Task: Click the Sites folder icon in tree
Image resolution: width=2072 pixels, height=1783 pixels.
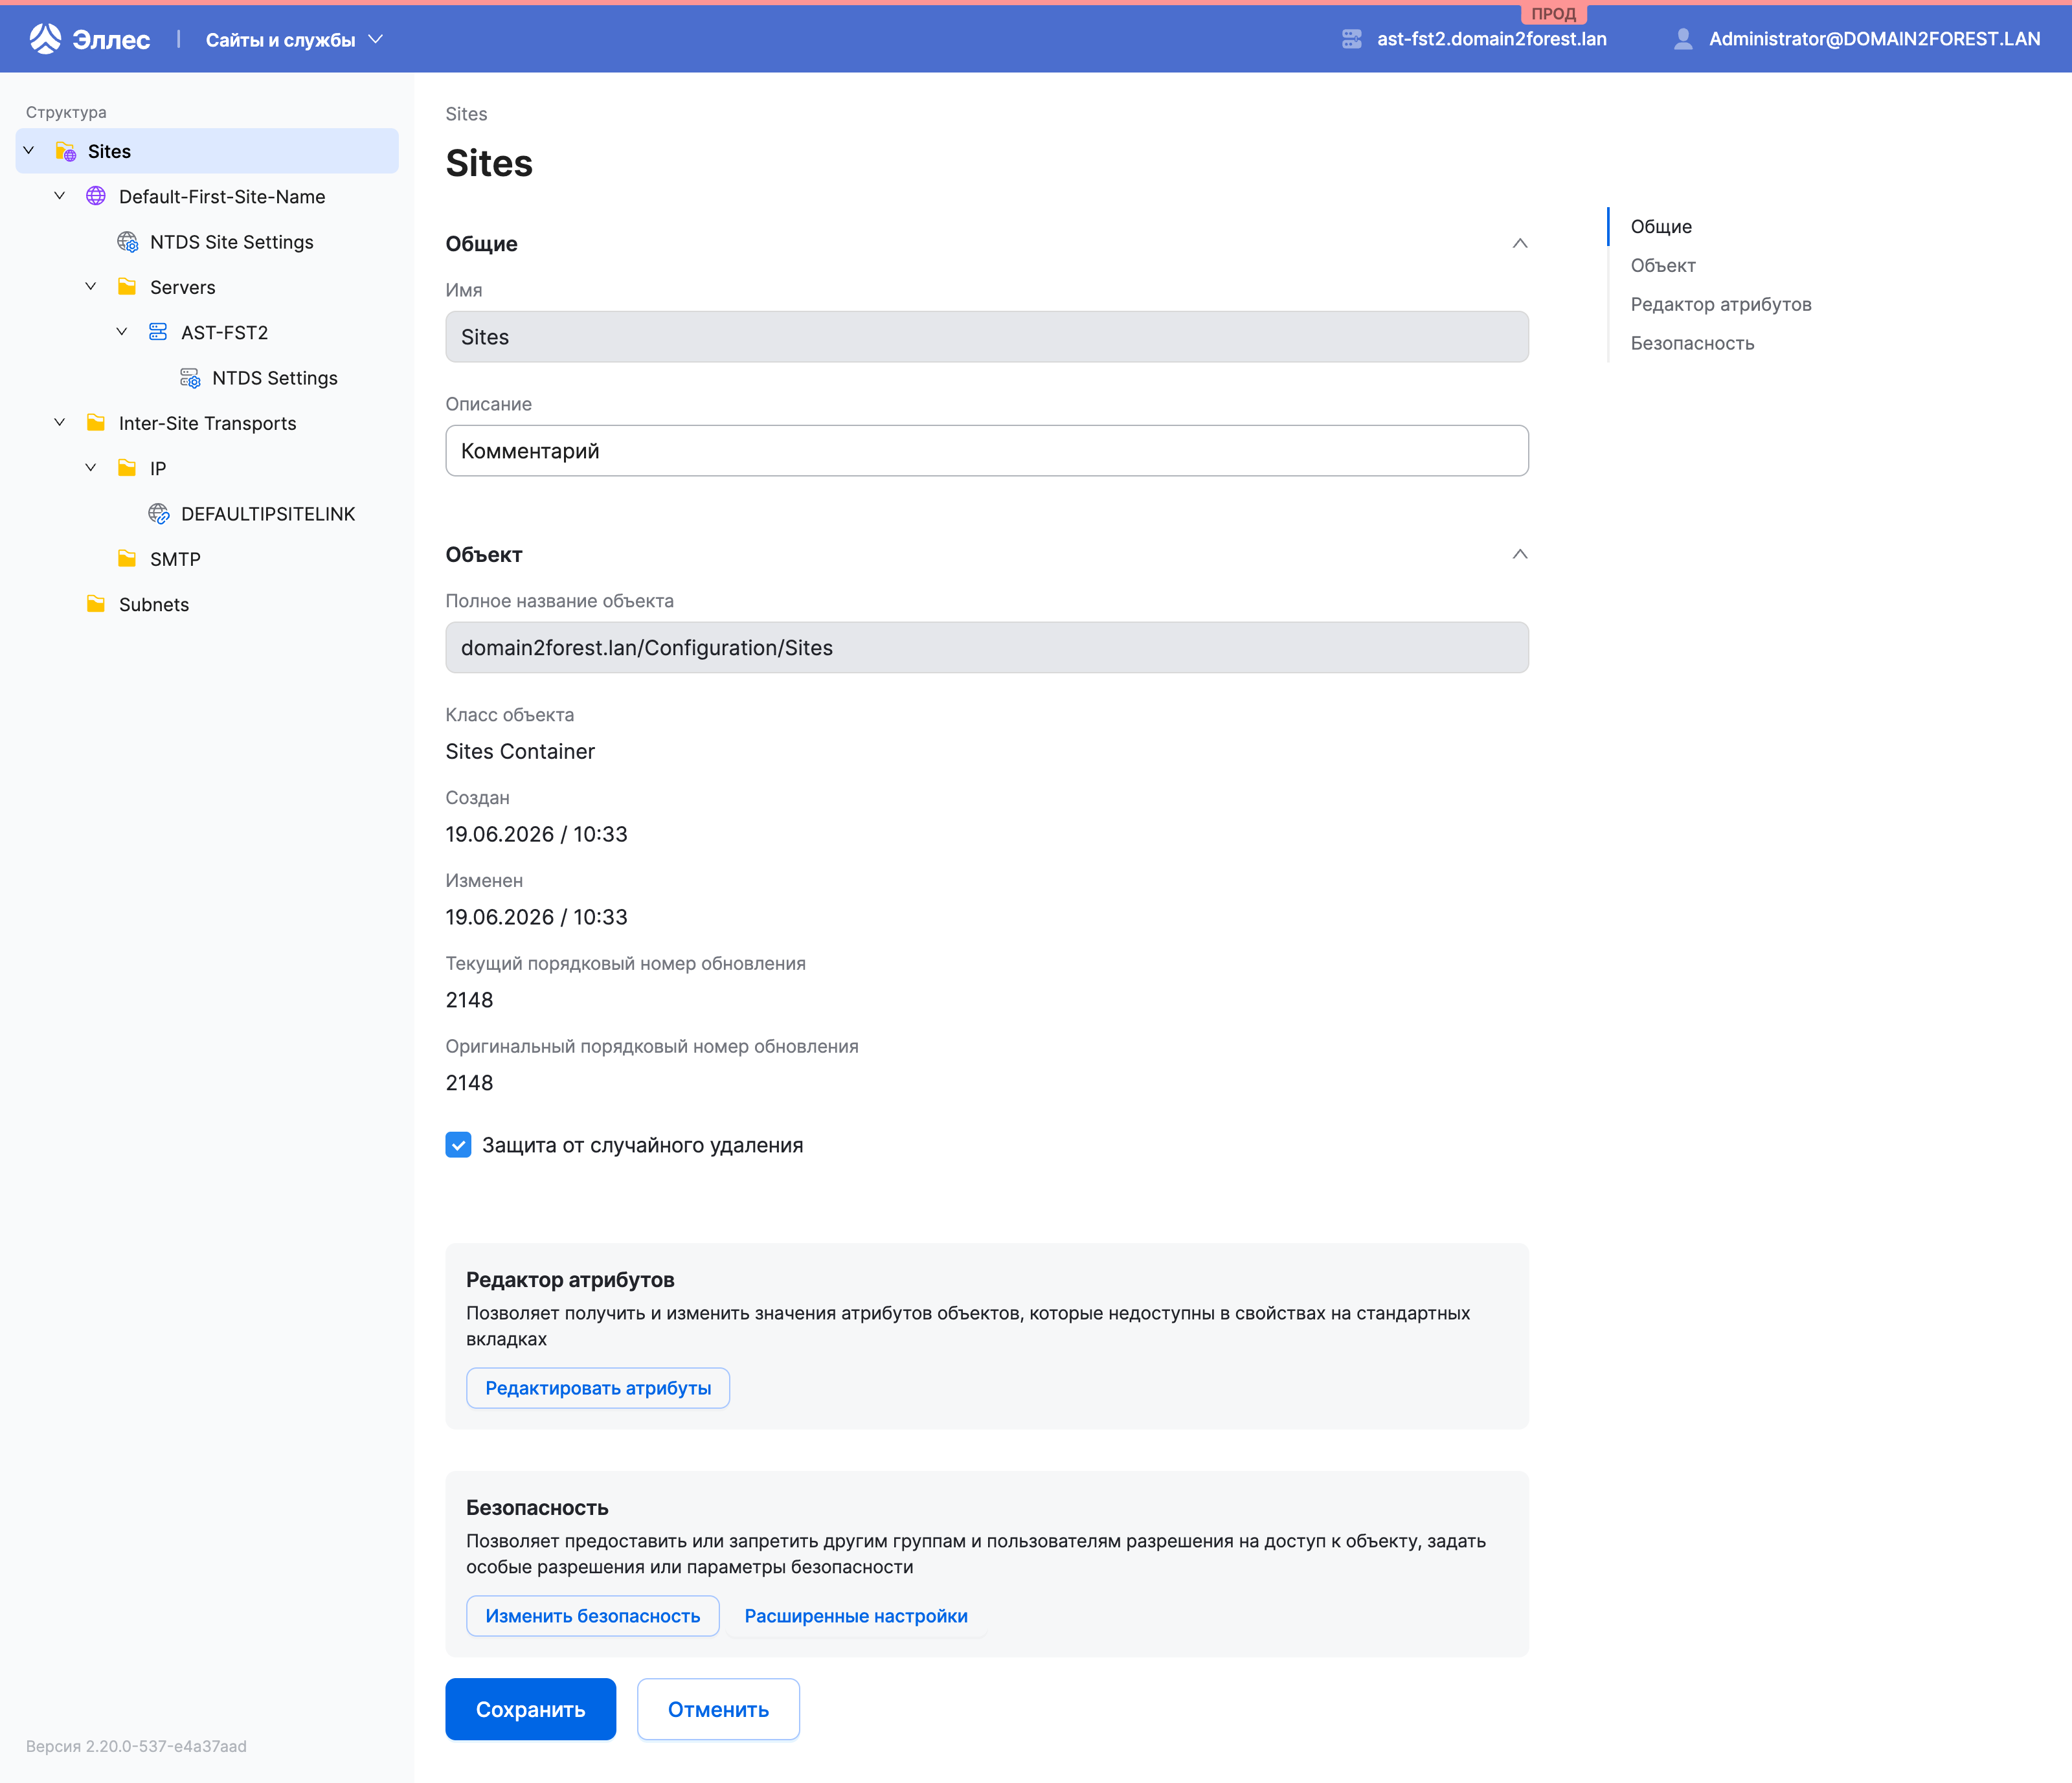Action: 66,151
